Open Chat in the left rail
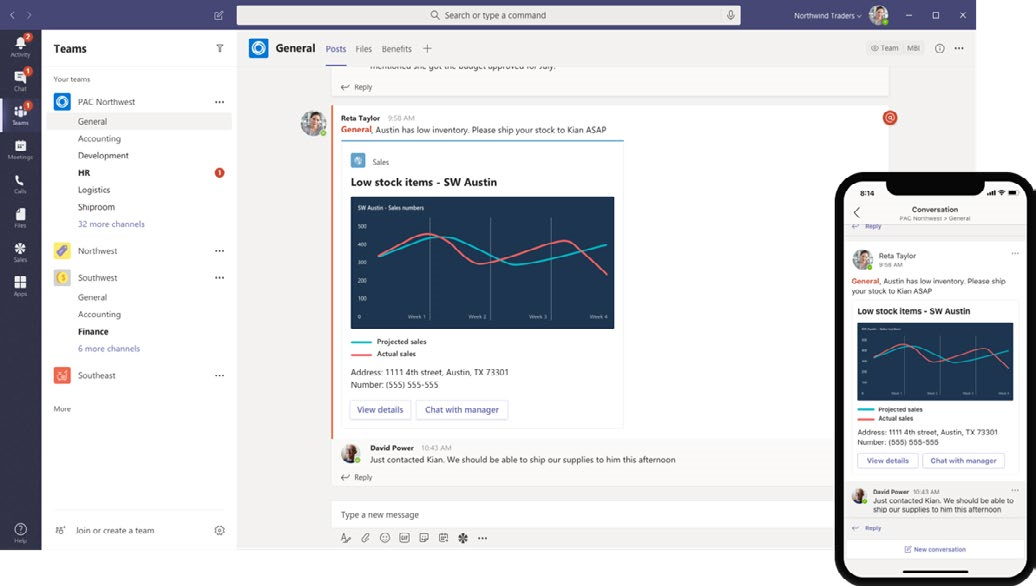The image size is (1036, 586). (x=20, y=80)
